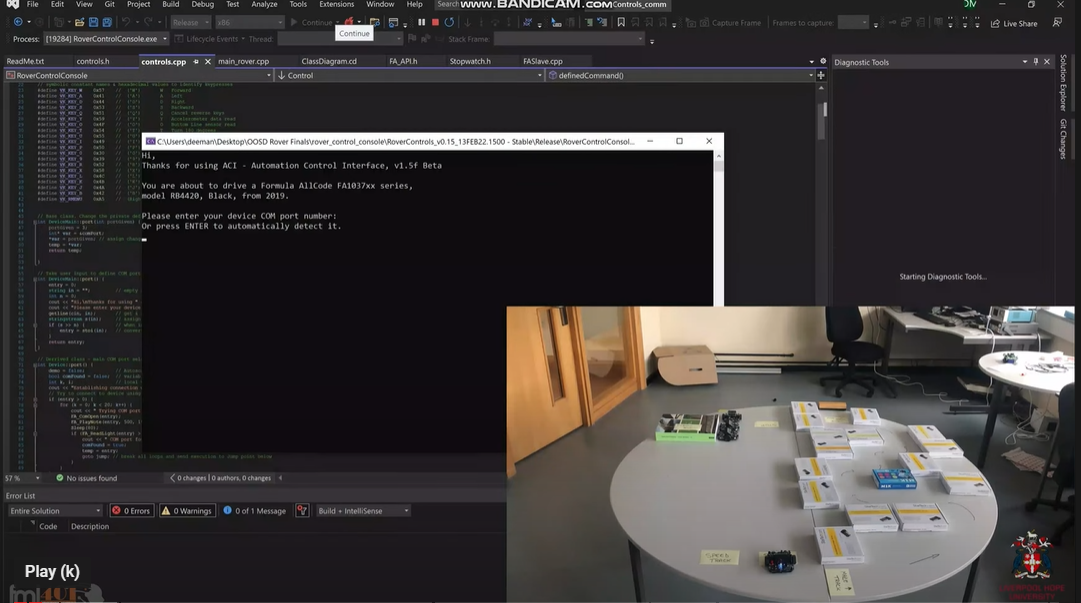This screenshot has width=1081, height=603.
Task: Pin the Diagnostic Tools panel
Action: point(1035,62)
